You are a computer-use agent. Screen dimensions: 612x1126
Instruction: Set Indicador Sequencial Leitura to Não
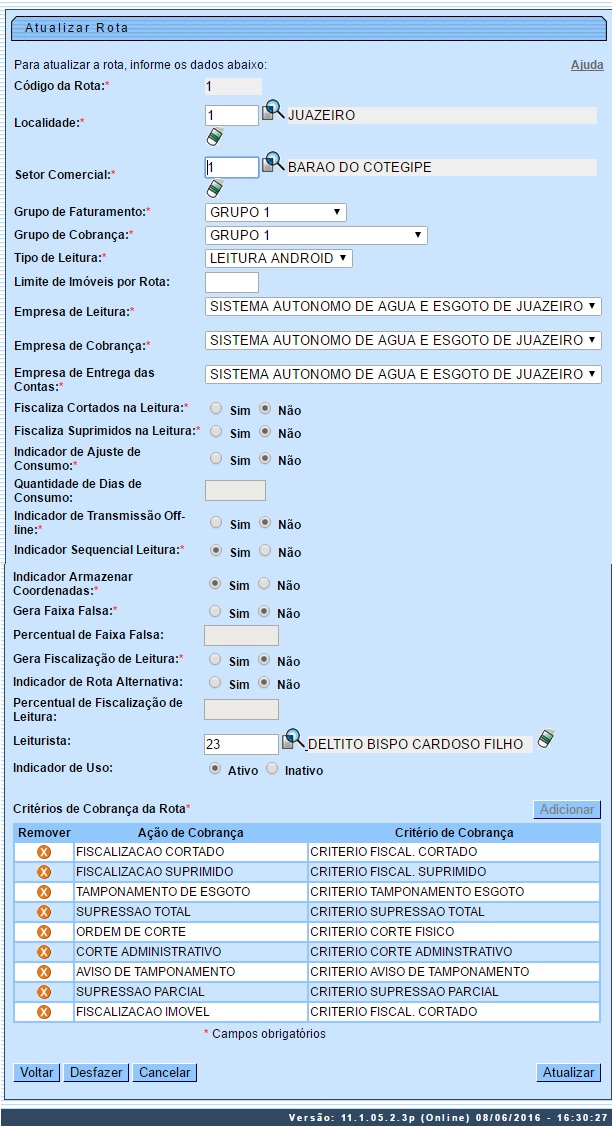[x=264, y=550]
